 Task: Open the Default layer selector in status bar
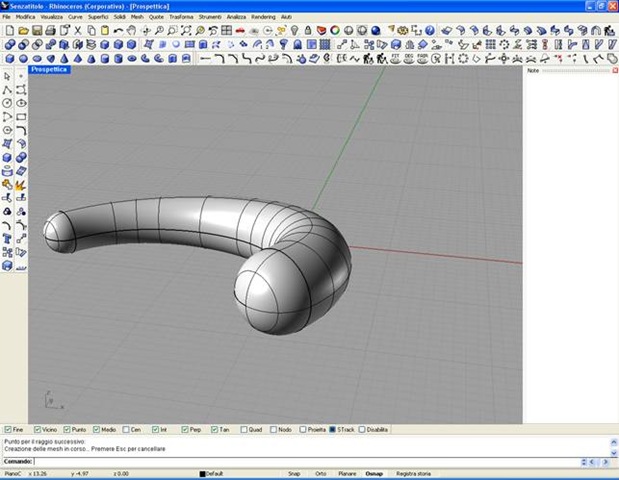click(214, 473)
